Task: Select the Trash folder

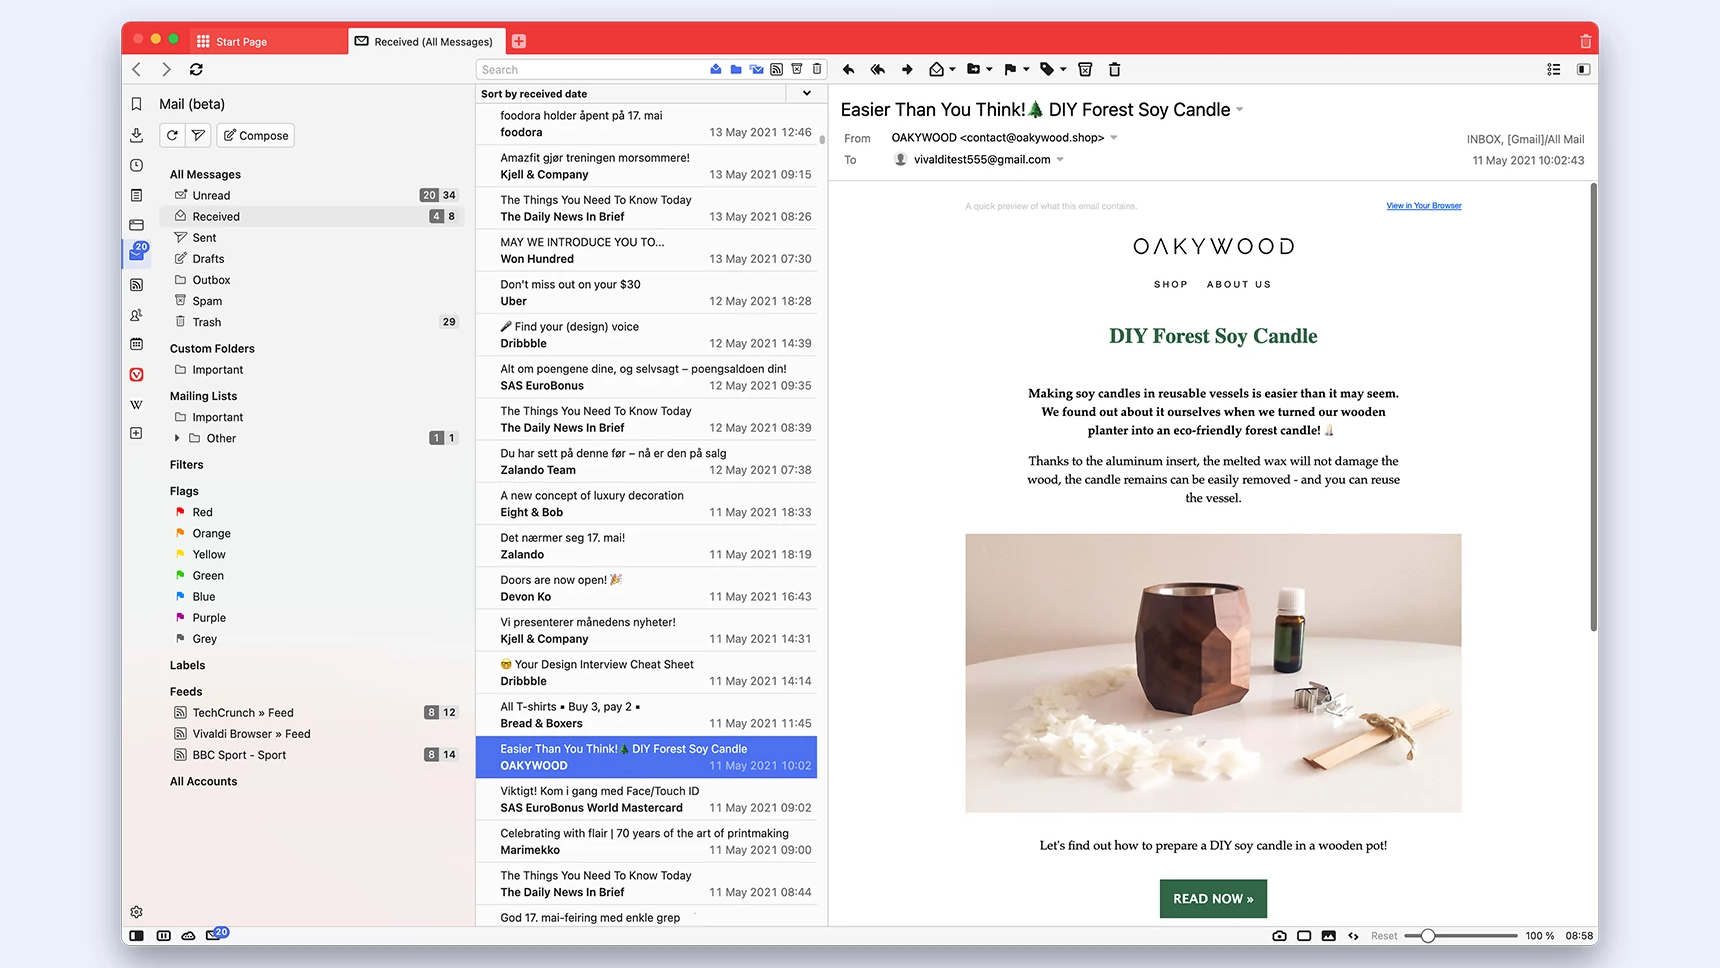Action: 312,322
